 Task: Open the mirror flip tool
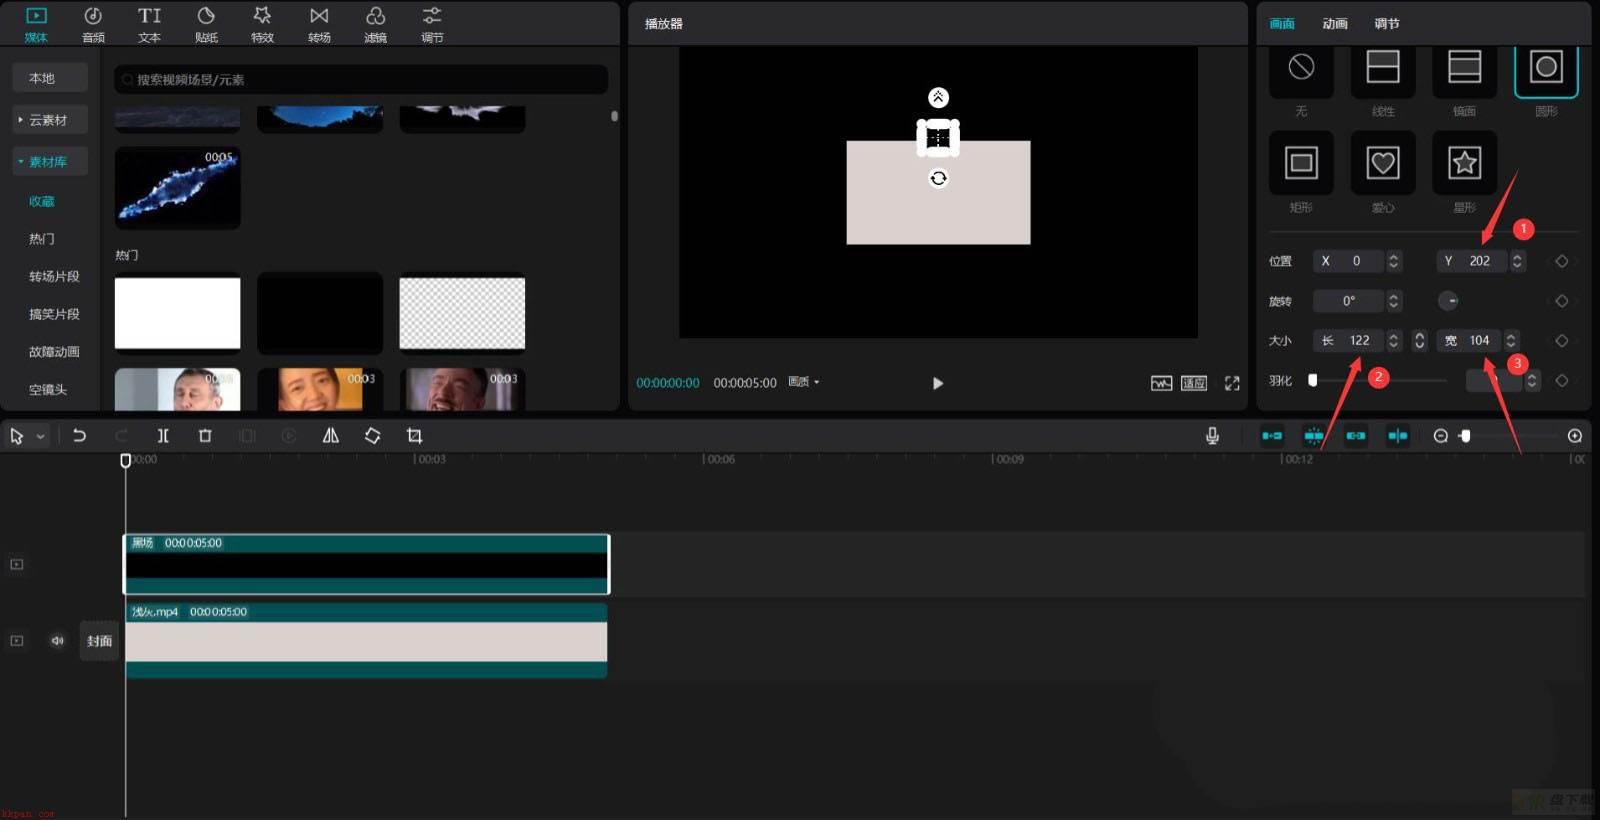(331, 436)
